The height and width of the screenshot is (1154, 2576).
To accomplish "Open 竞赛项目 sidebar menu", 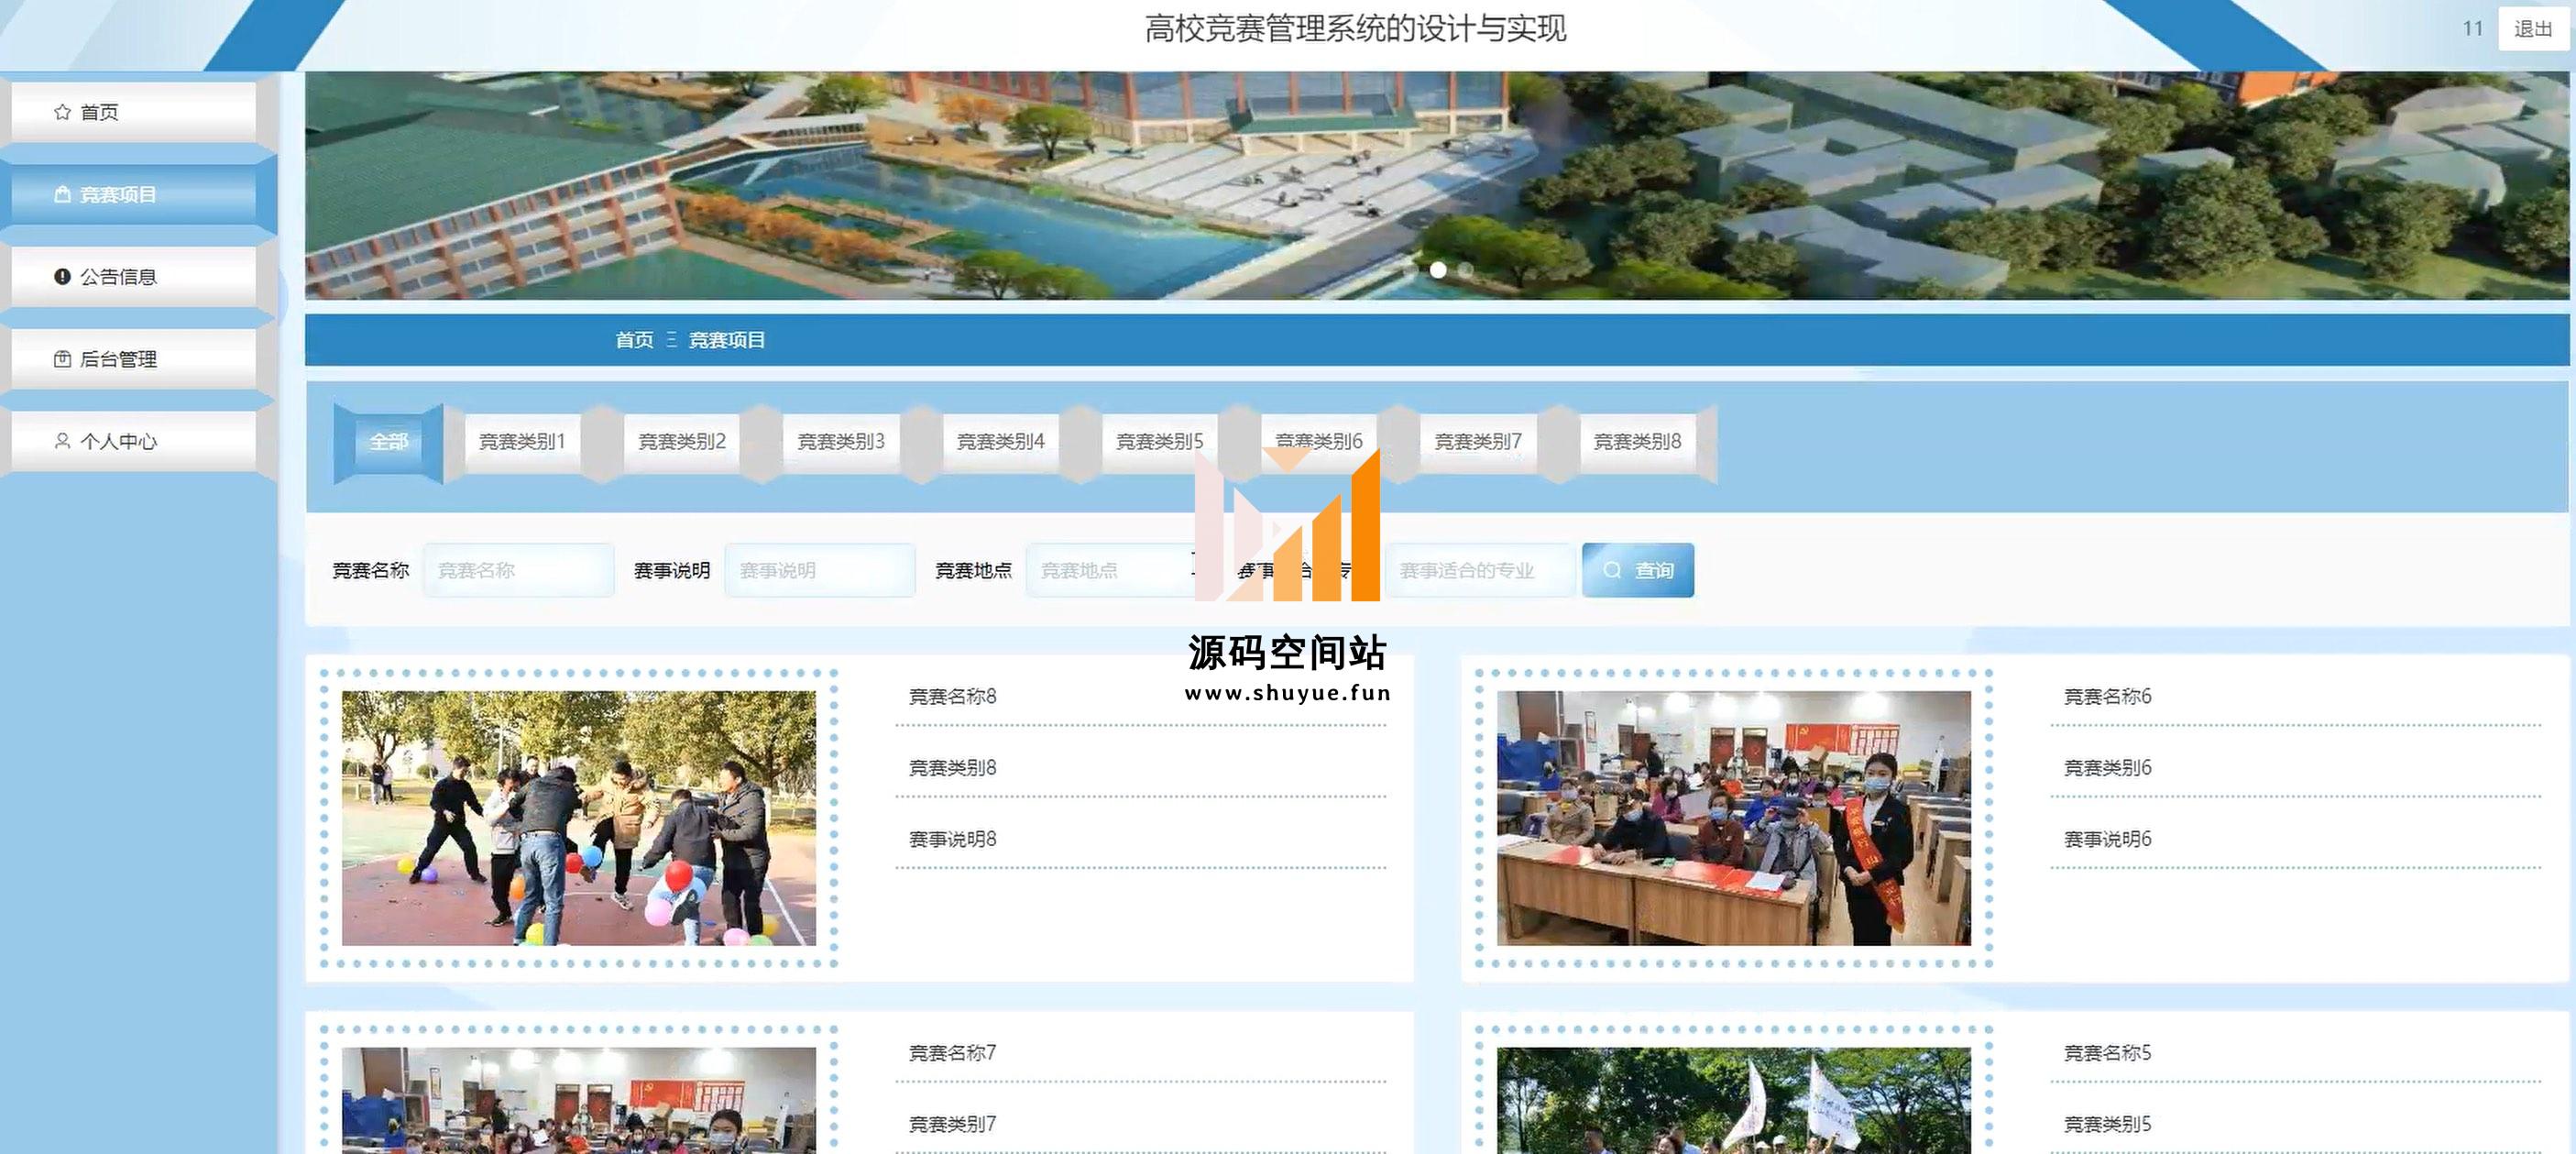I will click(x=134, y=194).
